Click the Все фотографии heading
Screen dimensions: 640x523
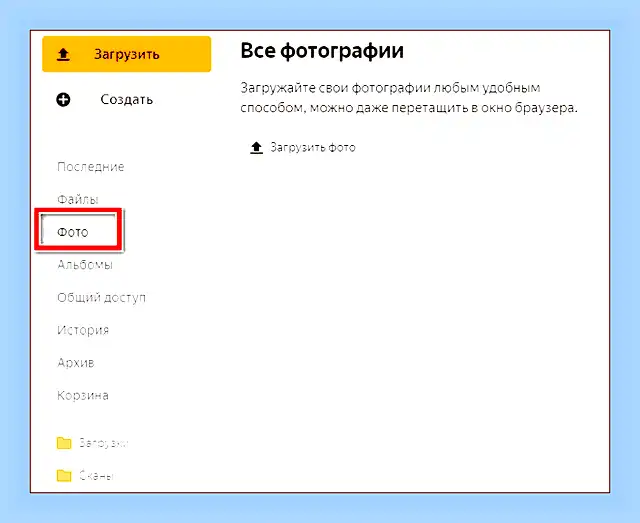[322, 51]
